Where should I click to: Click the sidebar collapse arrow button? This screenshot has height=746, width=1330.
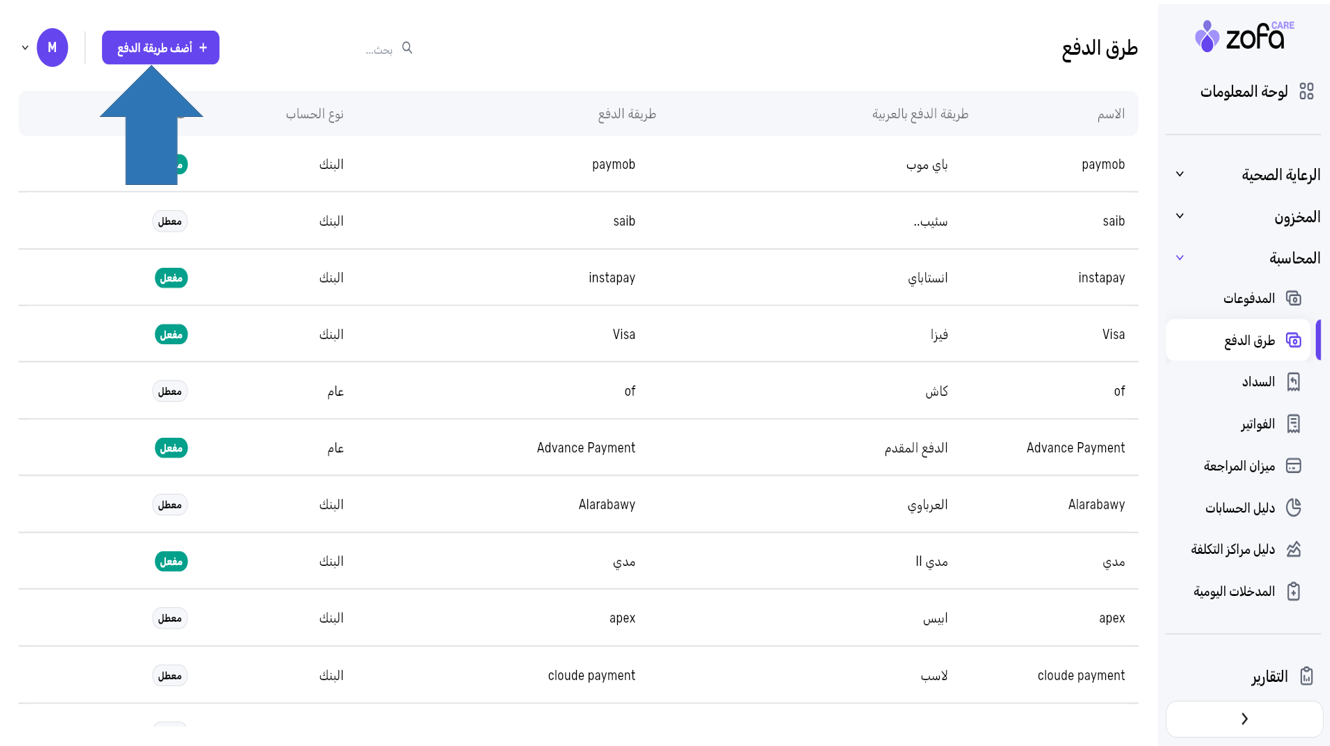click(1244, 719)
